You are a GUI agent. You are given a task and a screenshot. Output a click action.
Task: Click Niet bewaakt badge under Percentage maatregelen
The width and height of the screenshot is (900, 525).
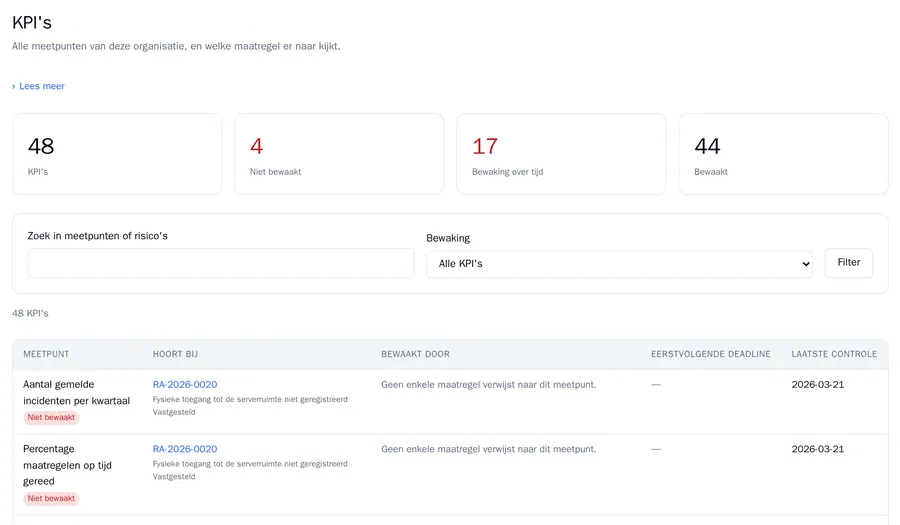(51, 499)
